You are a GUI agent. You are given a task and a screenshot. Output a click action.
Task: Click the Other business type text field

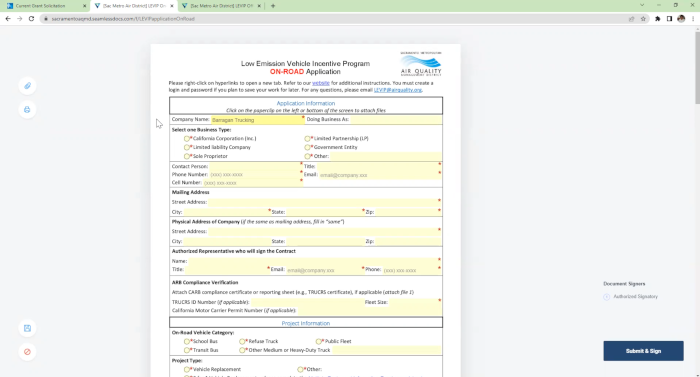[386, 156]
